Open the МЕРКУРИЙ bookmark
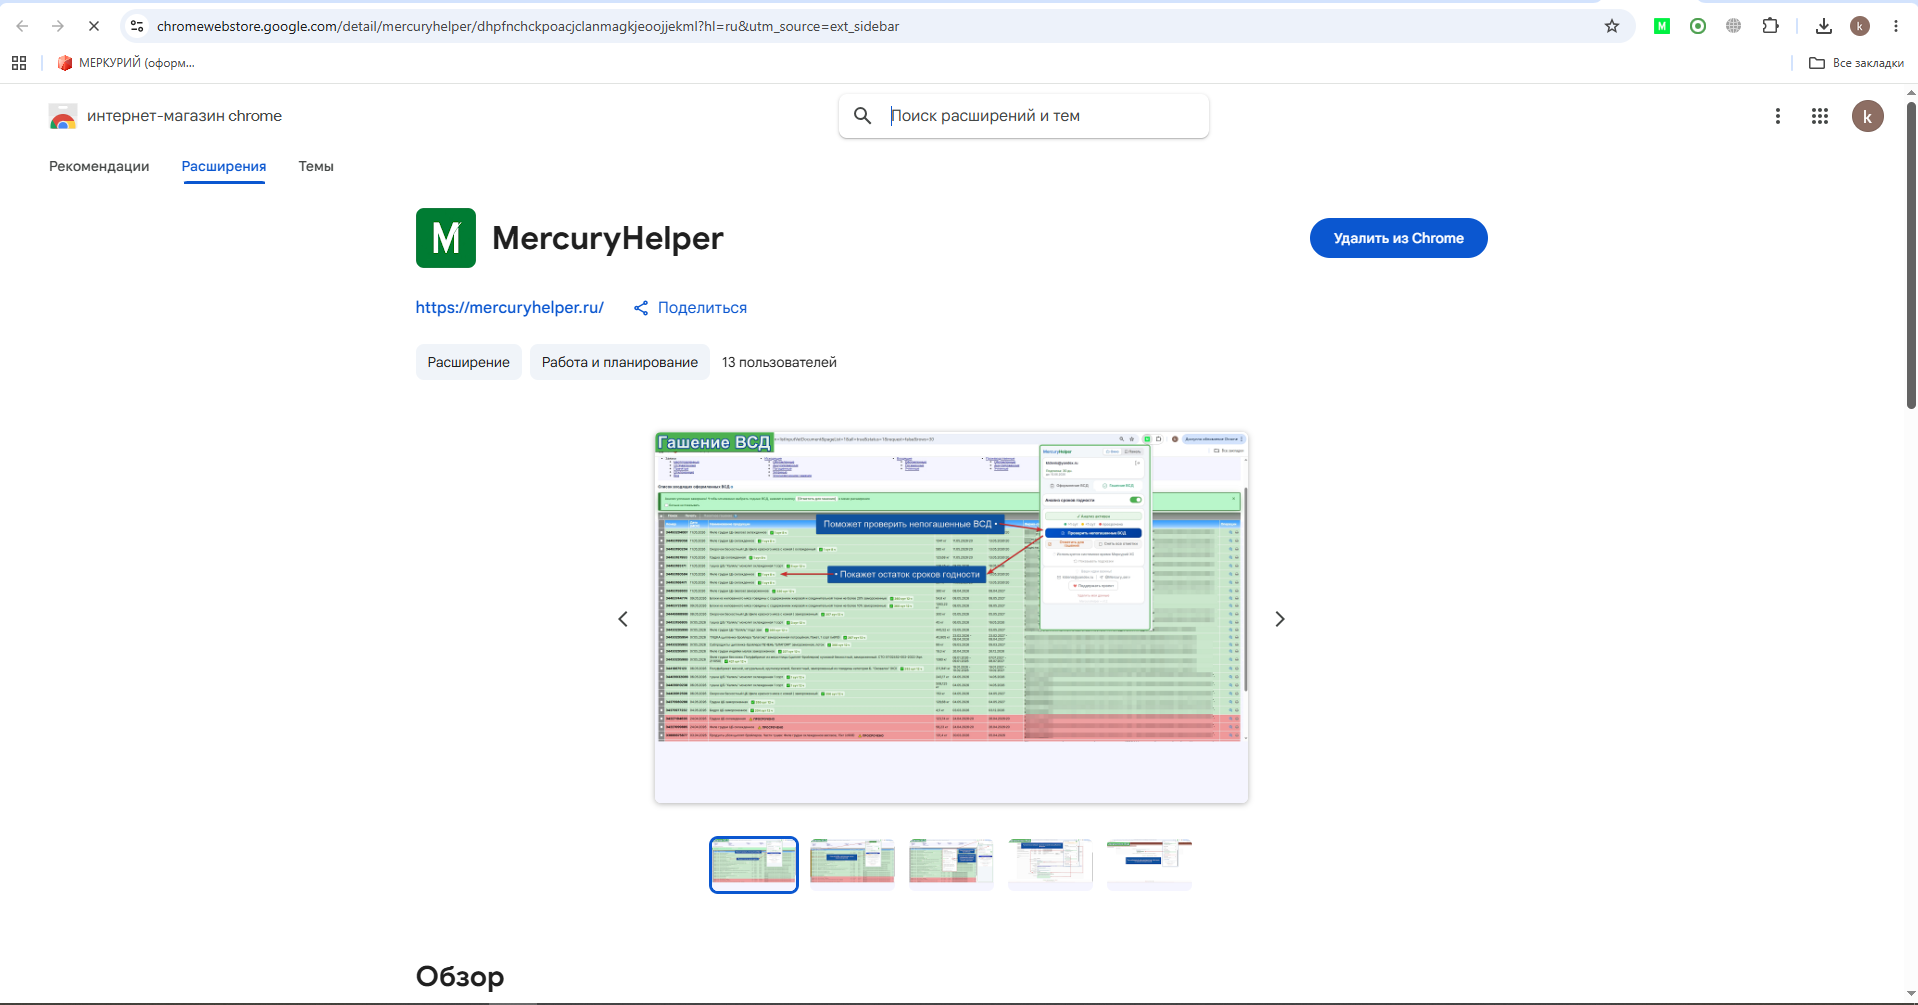The height and width of the screenshot is (1005, 1918). (x=126, y=63)
